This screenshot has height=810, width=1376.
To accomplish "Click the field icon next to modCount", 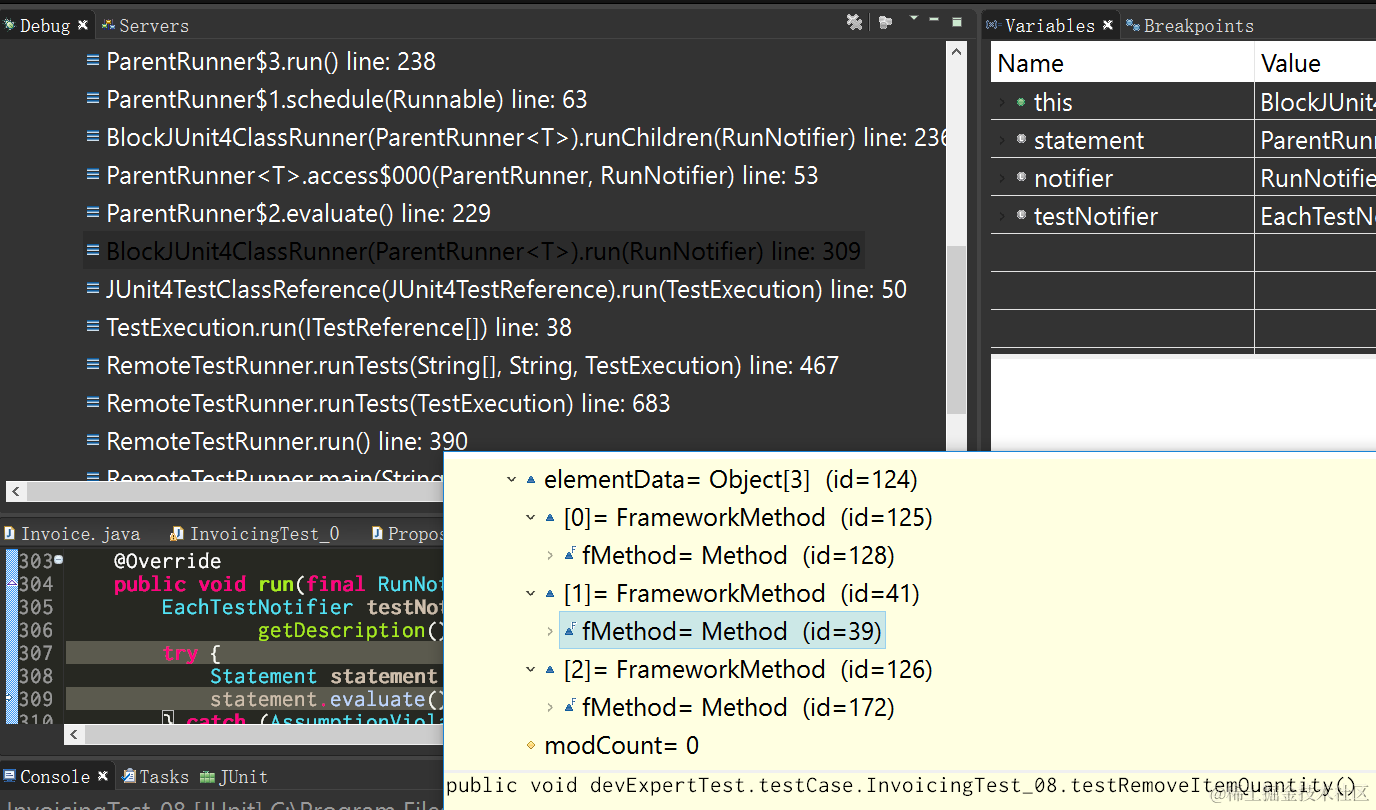I will [531, 746].
